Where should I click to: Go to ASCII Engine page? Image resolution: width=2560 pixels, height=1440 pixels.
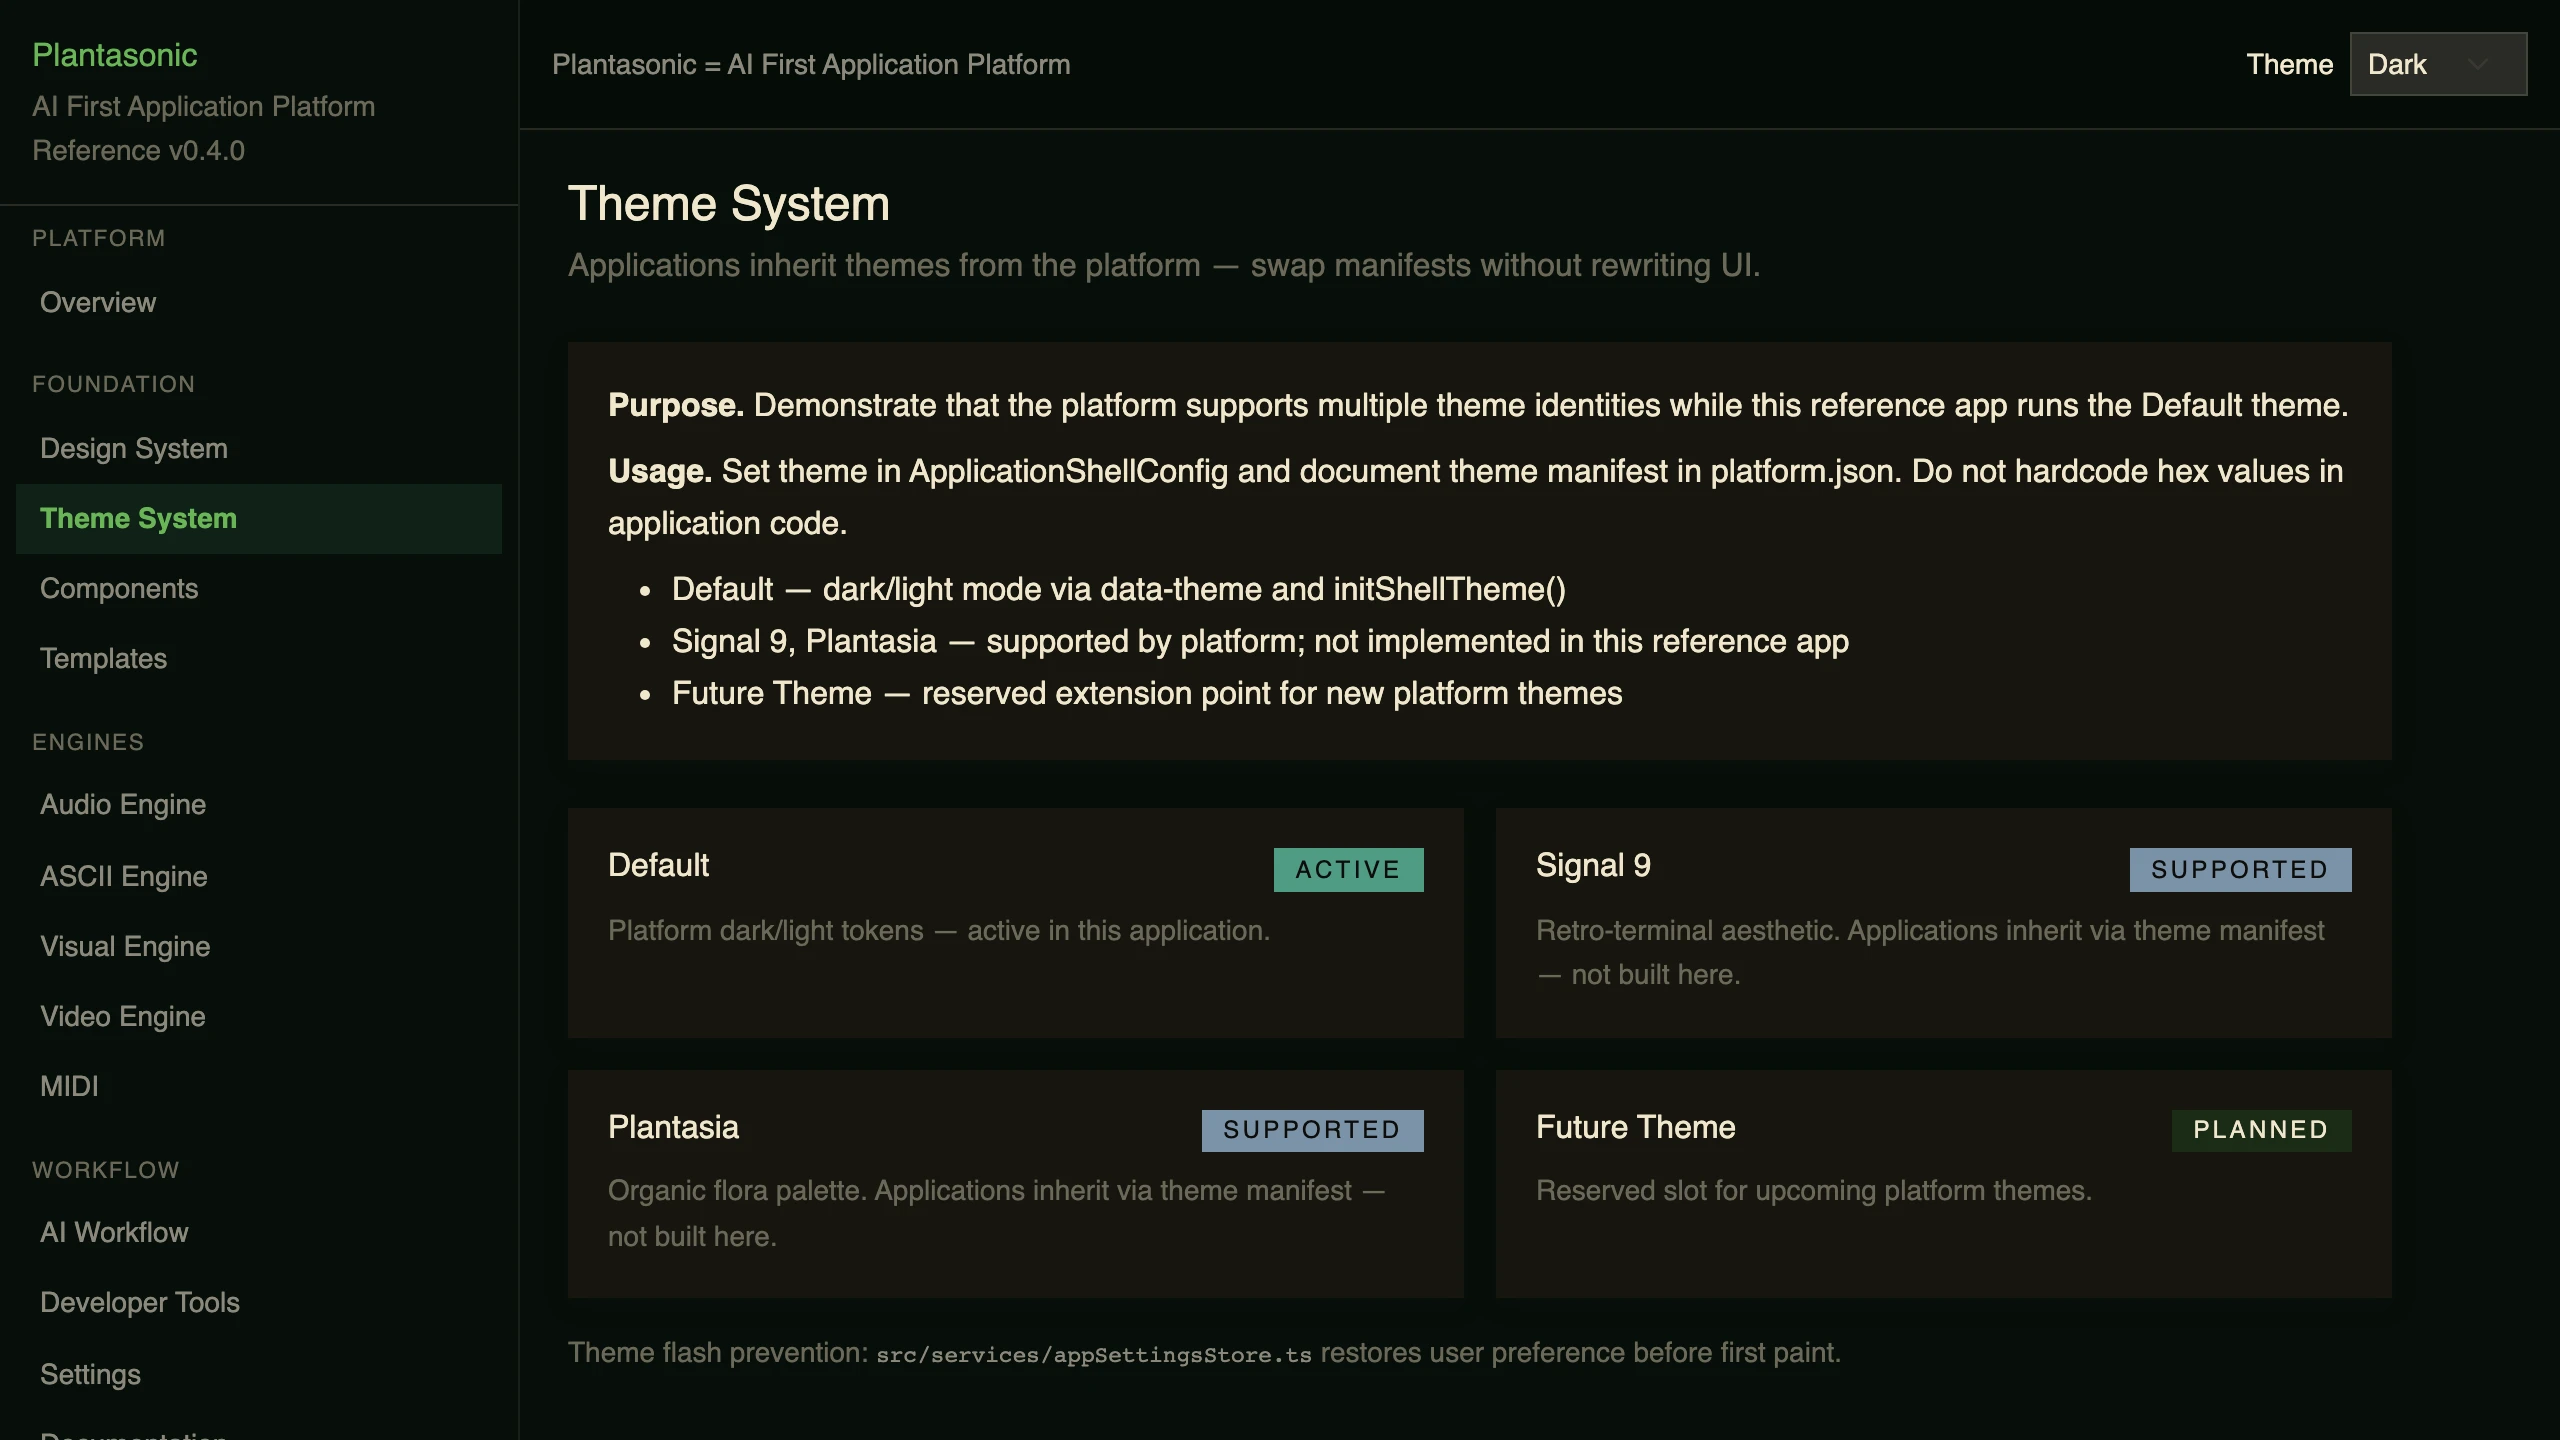point(259,876)
